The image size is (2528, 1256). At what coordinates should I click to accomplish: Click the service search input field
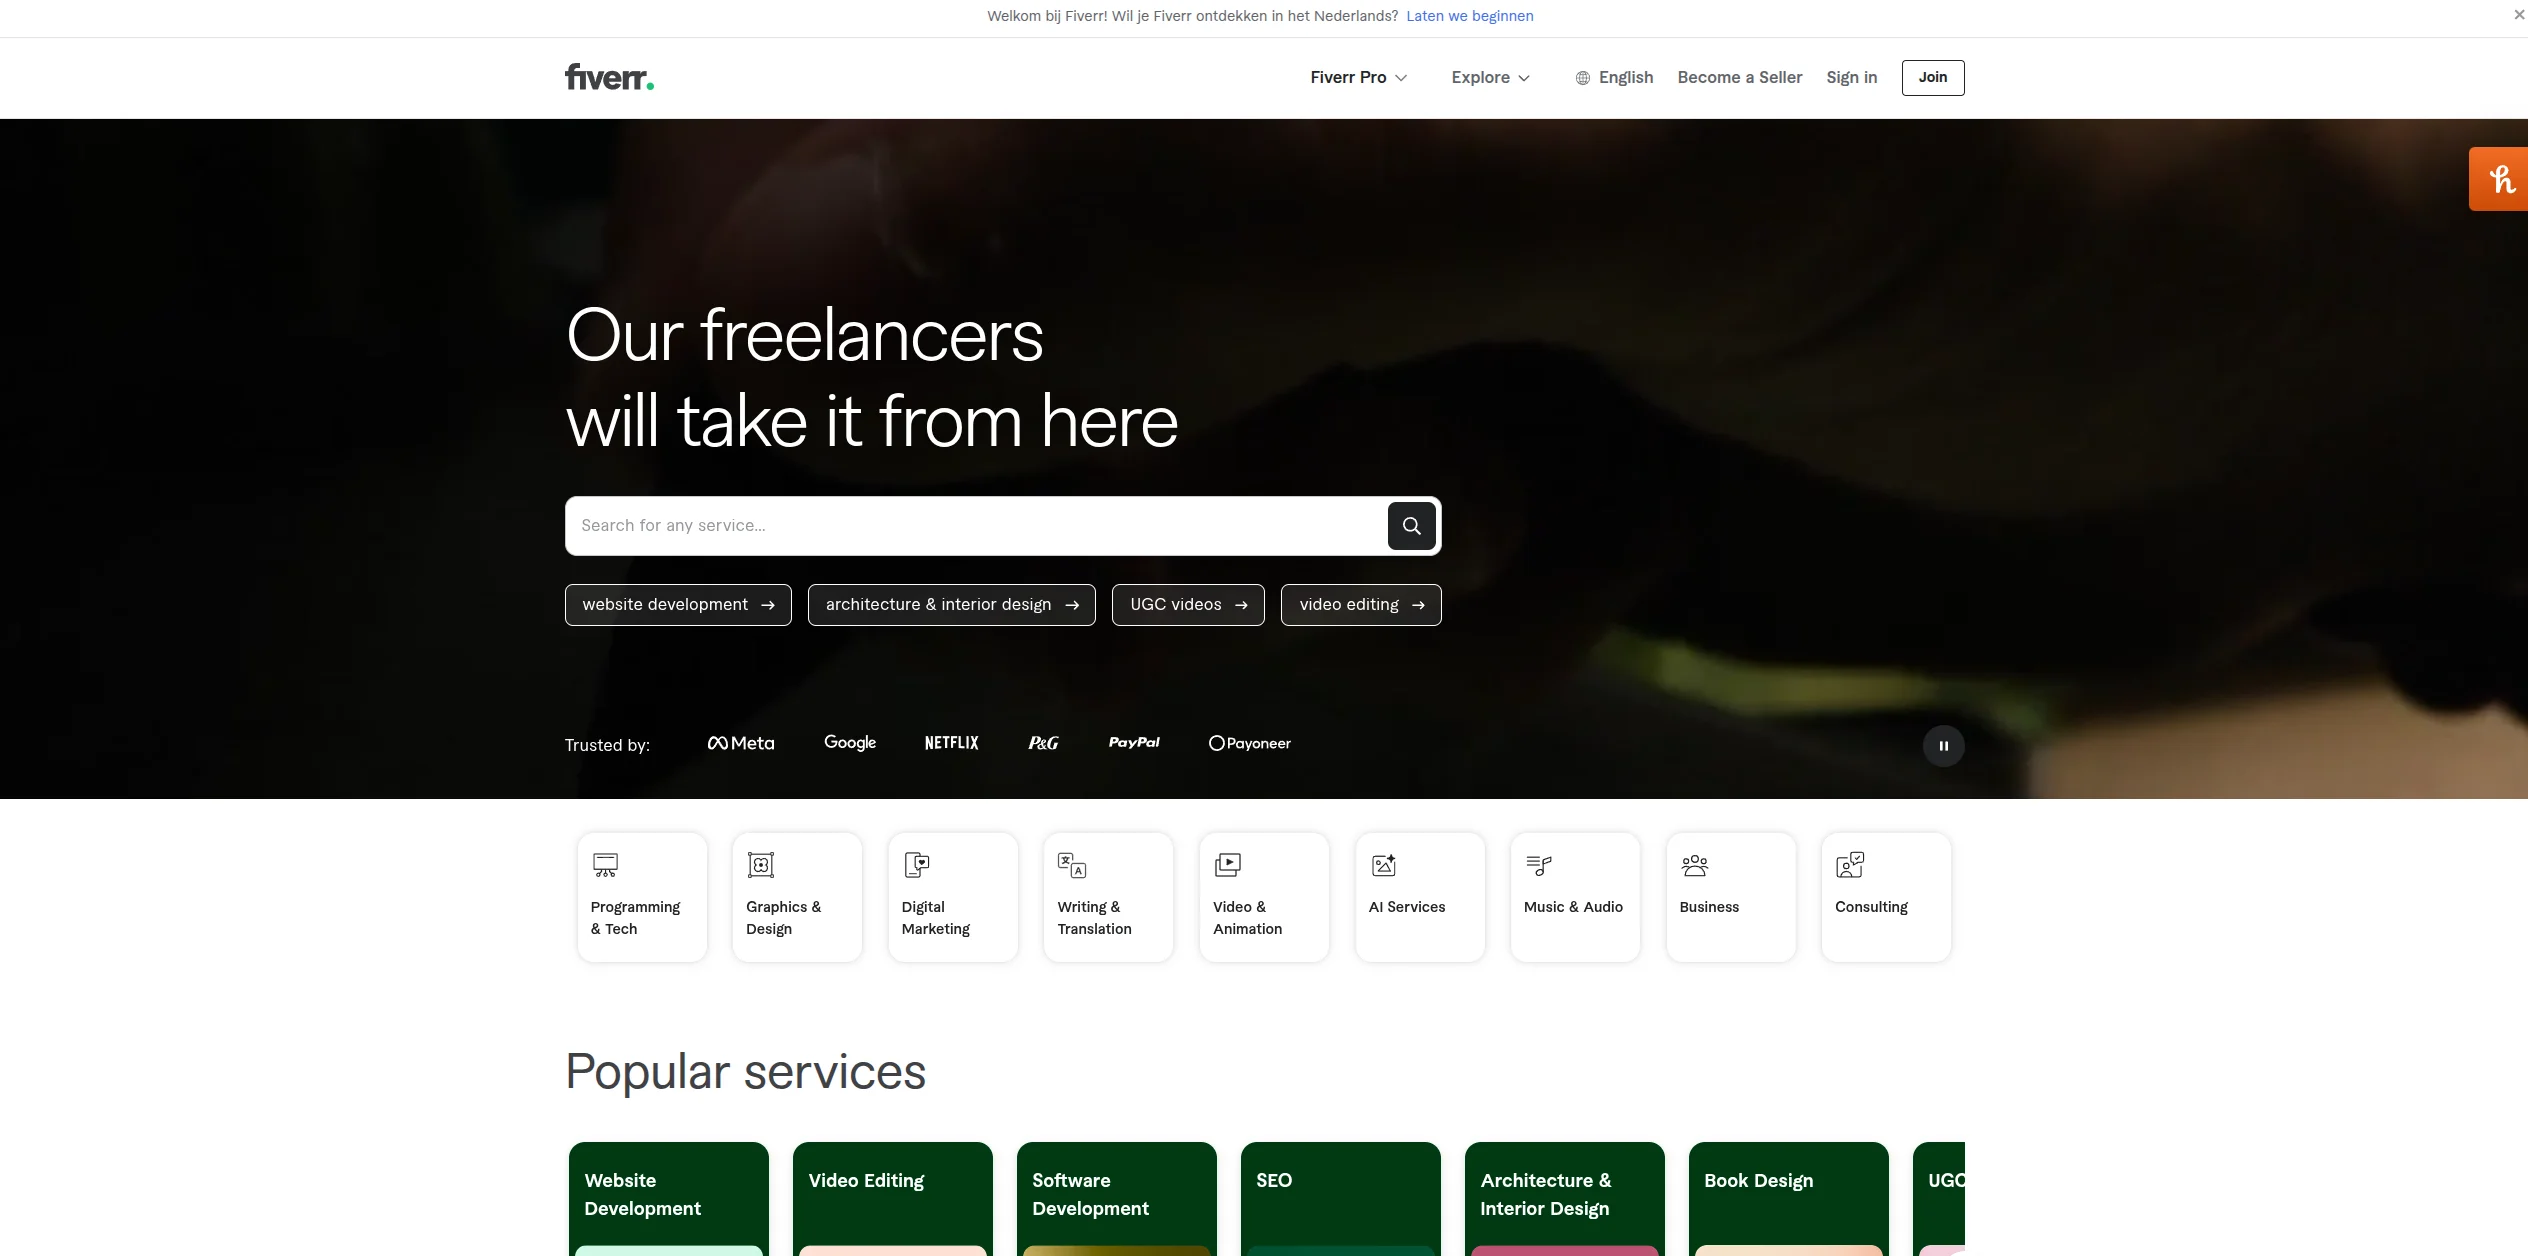[970, 525]
